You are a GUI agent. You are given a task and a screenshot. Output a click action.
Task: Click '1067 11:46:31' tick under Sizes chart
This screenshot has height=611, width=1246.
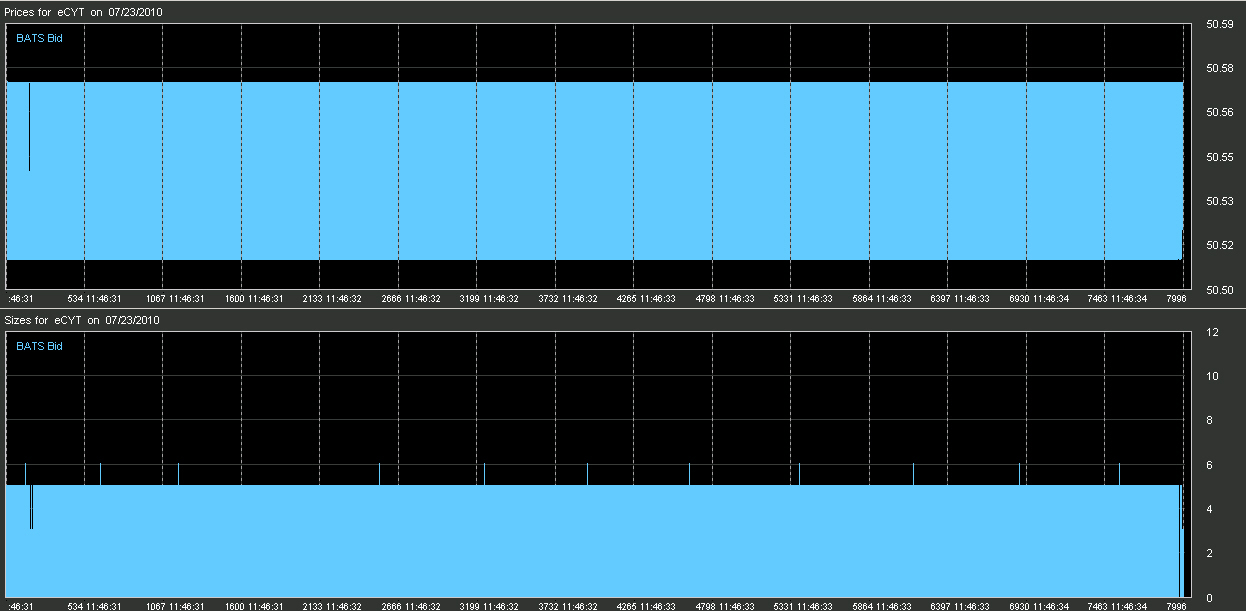click(x=175, y=606)
